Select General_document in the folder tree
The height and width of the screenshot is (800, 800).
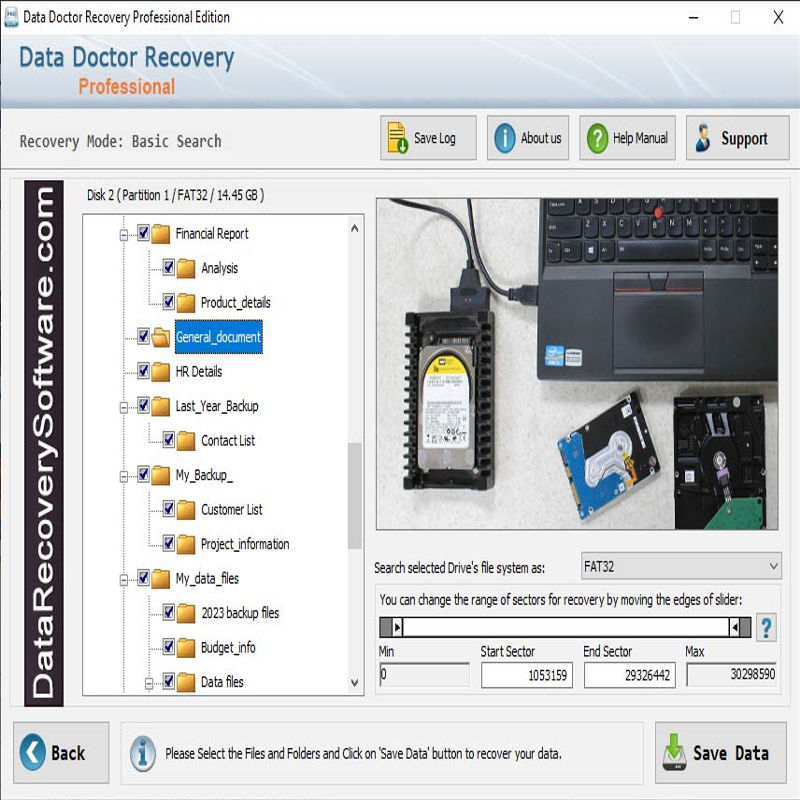[218, 337]
